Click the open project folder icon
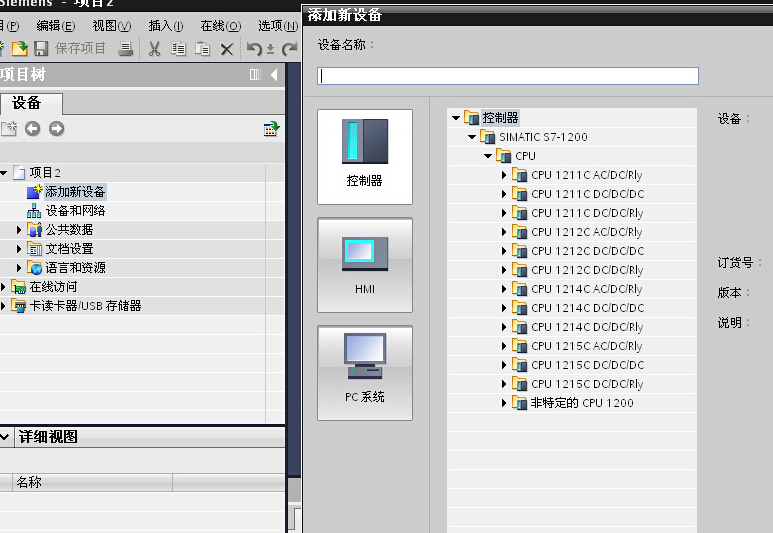Viewport: 773px width, 533px height. coord(19,49)
